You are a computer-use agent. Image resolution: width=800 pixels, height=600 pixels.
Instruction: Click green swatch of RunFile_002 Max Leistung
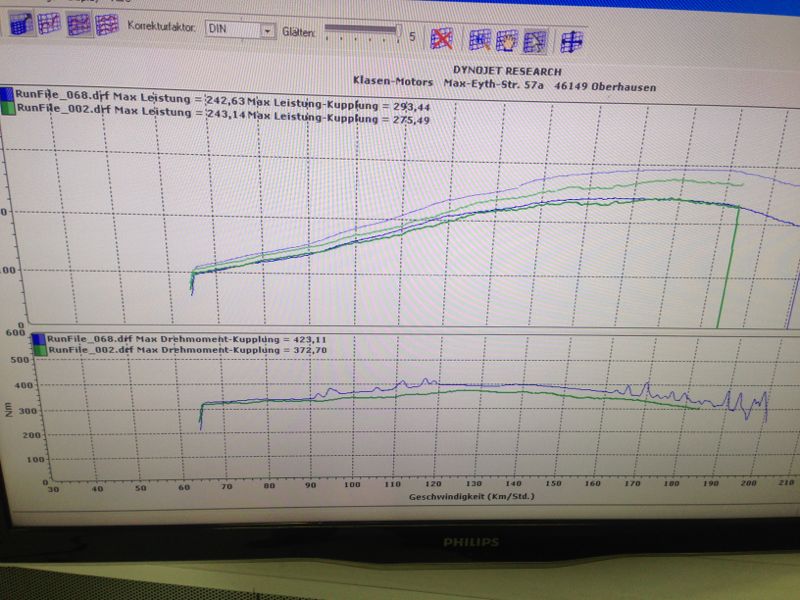tap(9, 109)
